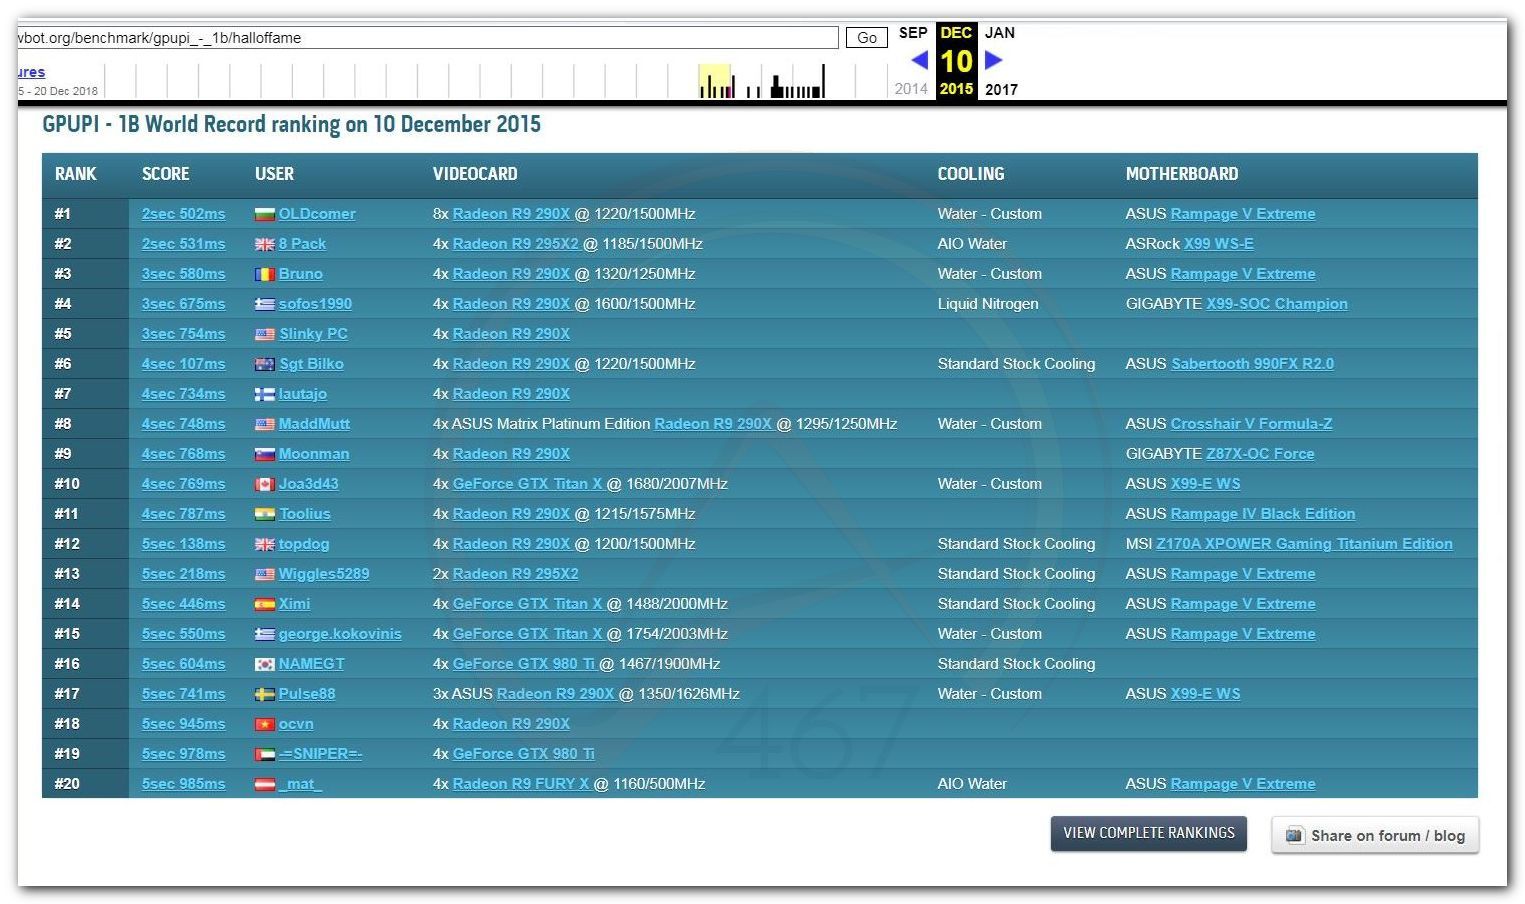1525x904 pixels.
Task: Share on forum / blog
Action: [1375, 835]
